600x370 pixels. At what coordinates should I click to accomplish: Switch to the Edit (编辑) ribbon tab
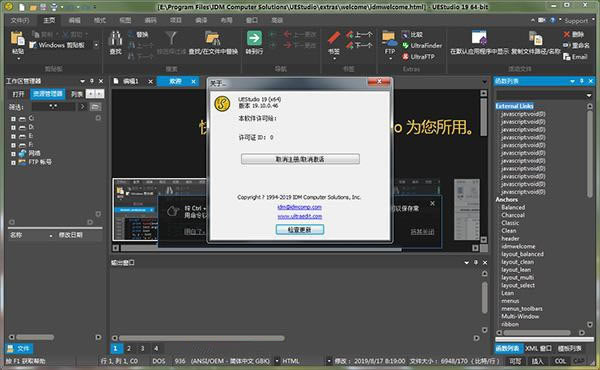tap(75, 20)
